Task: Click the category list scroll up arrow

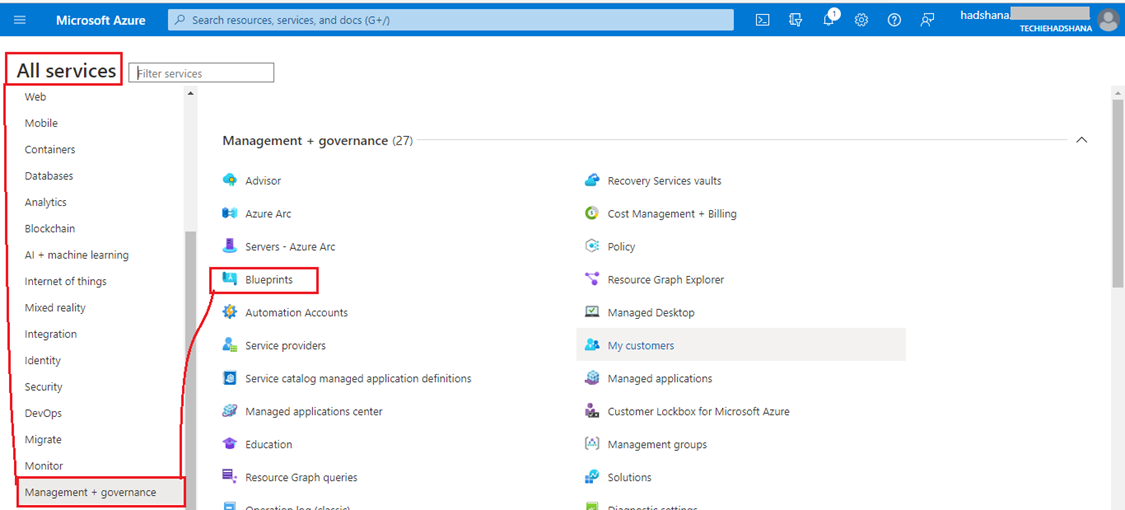Action: 190,93
